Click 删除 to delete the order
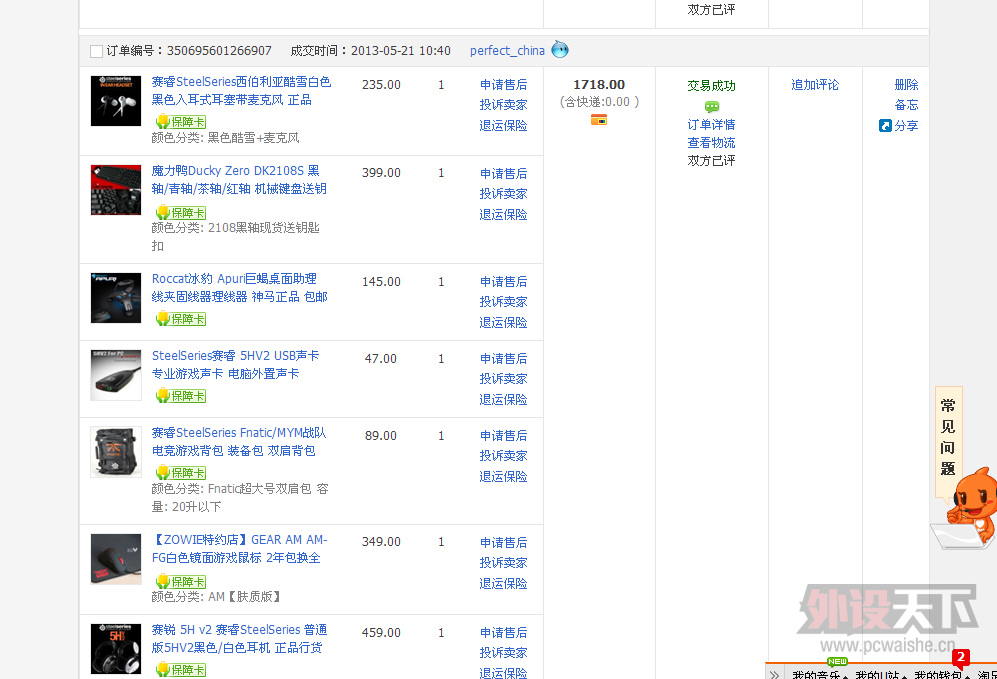Screen dimensions: 997x679 point(906,85)
